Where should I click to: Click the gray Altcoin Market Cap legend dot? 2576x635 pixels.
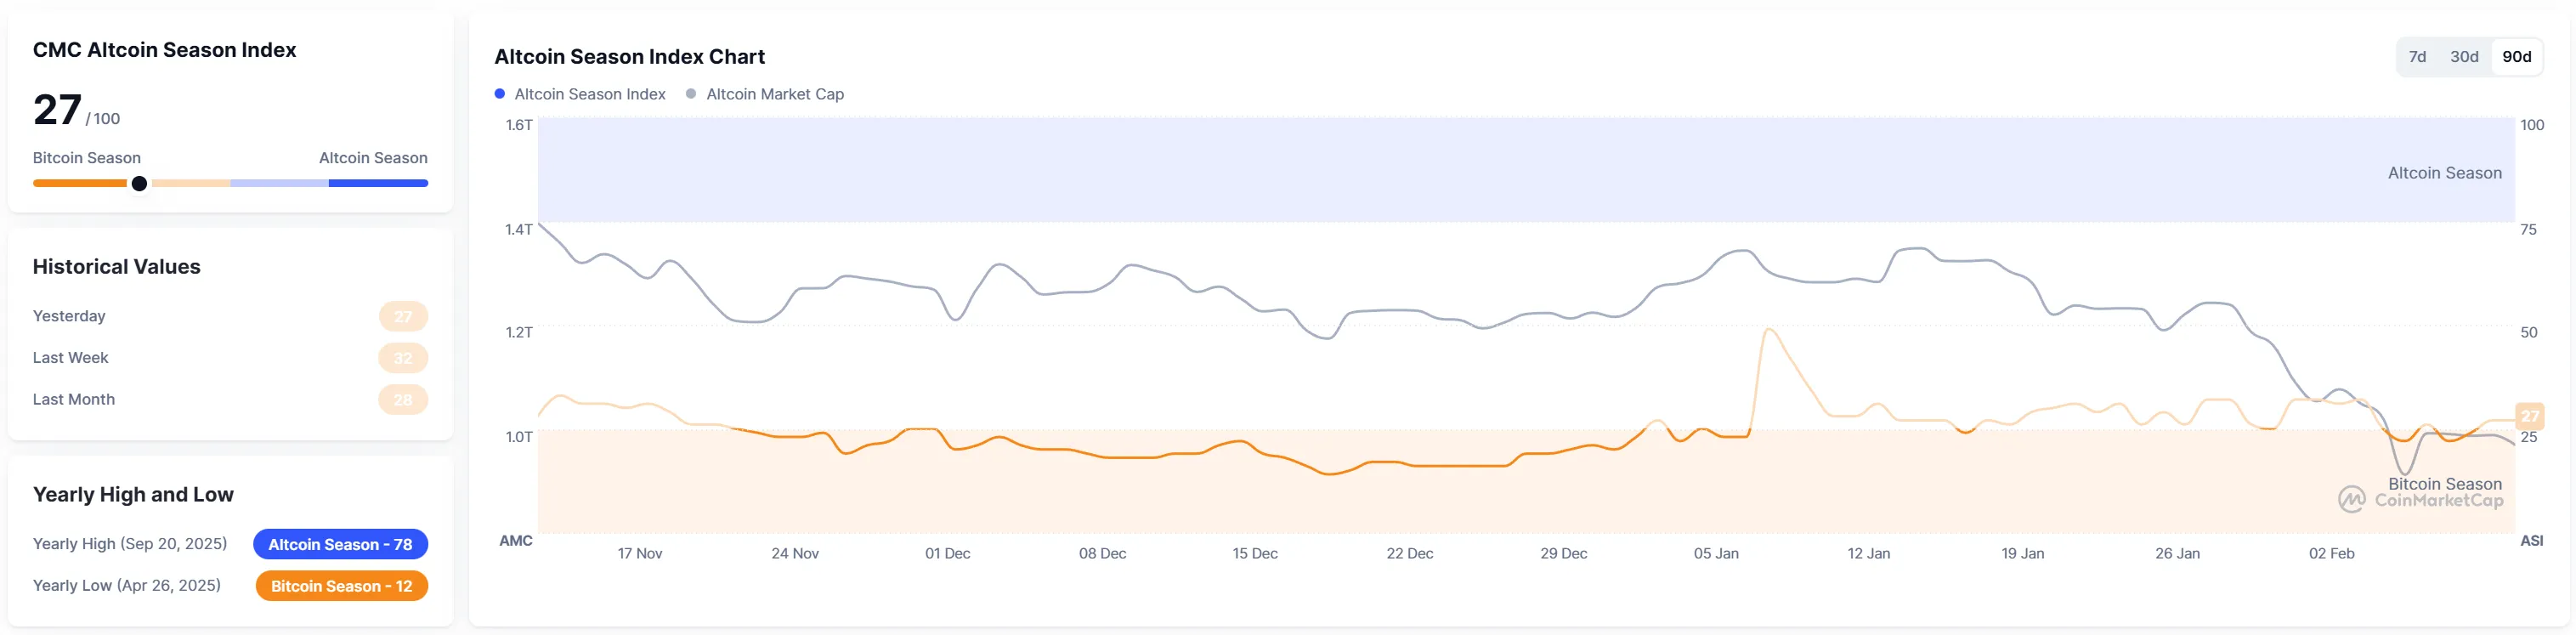coord(691,94)
